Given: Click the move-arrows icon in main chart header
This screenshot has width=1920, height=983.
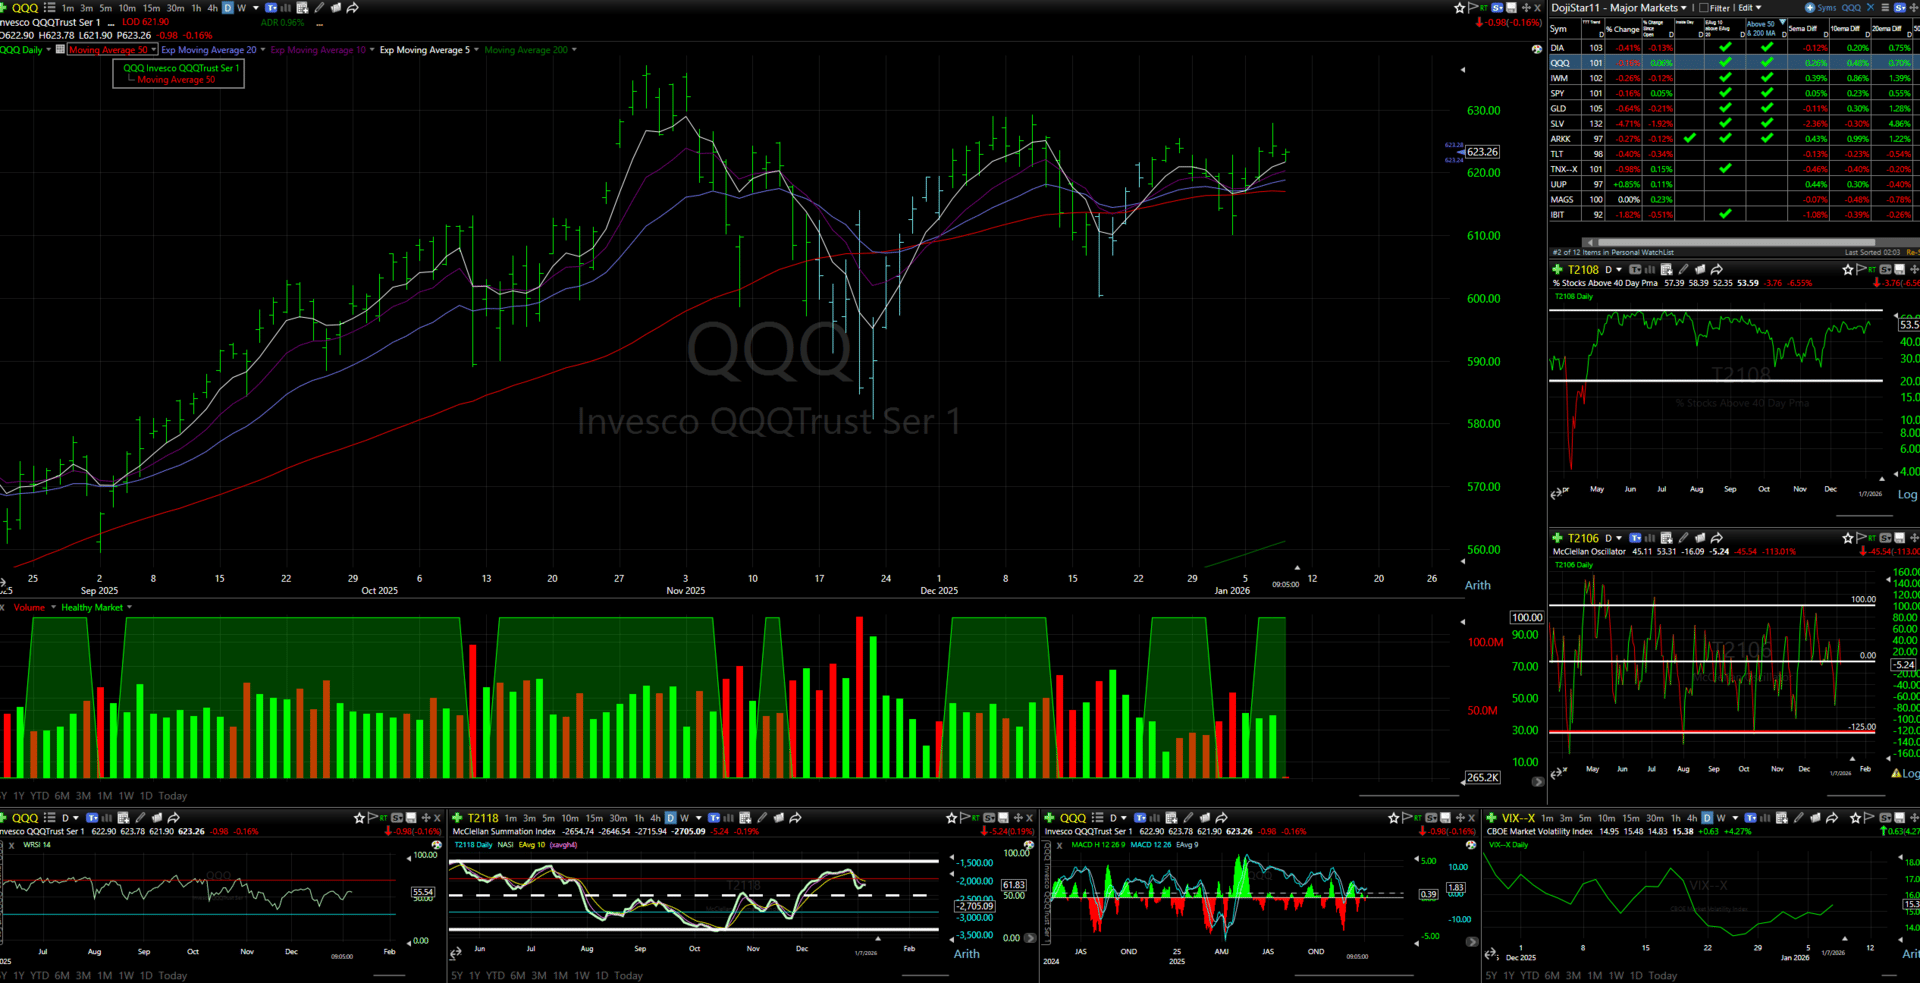Looking at the screenshot, I should click(x=1526, y=8).
